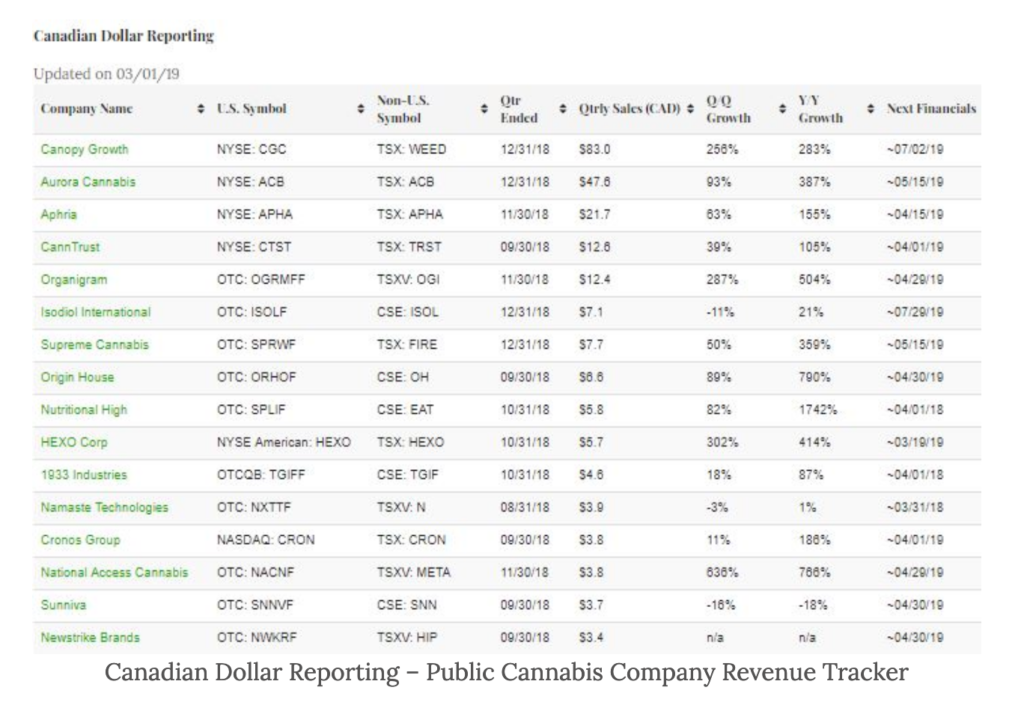Sort by Qtrly Sales (CAD) arrows
Screen dimensions: 1024x705
[690, 109]
